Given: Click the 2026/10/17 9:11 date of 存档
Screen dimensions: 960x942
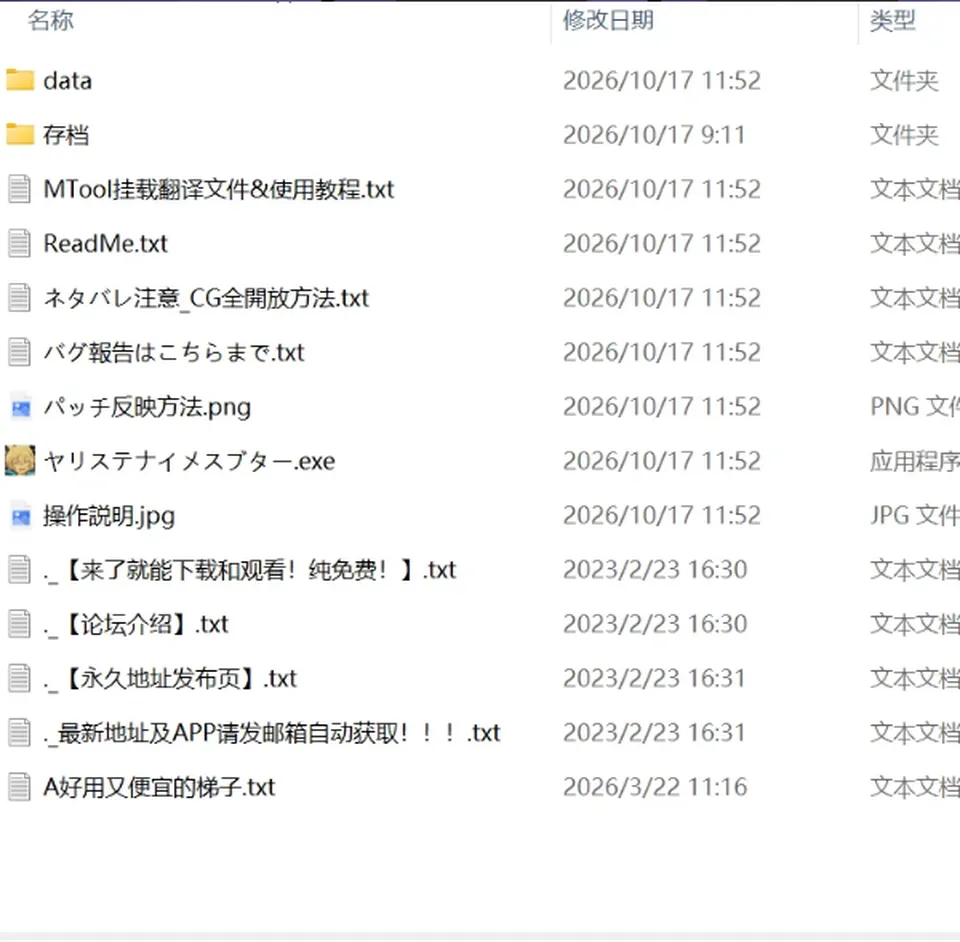Looking at the screenshot, I should click(654, 135).
